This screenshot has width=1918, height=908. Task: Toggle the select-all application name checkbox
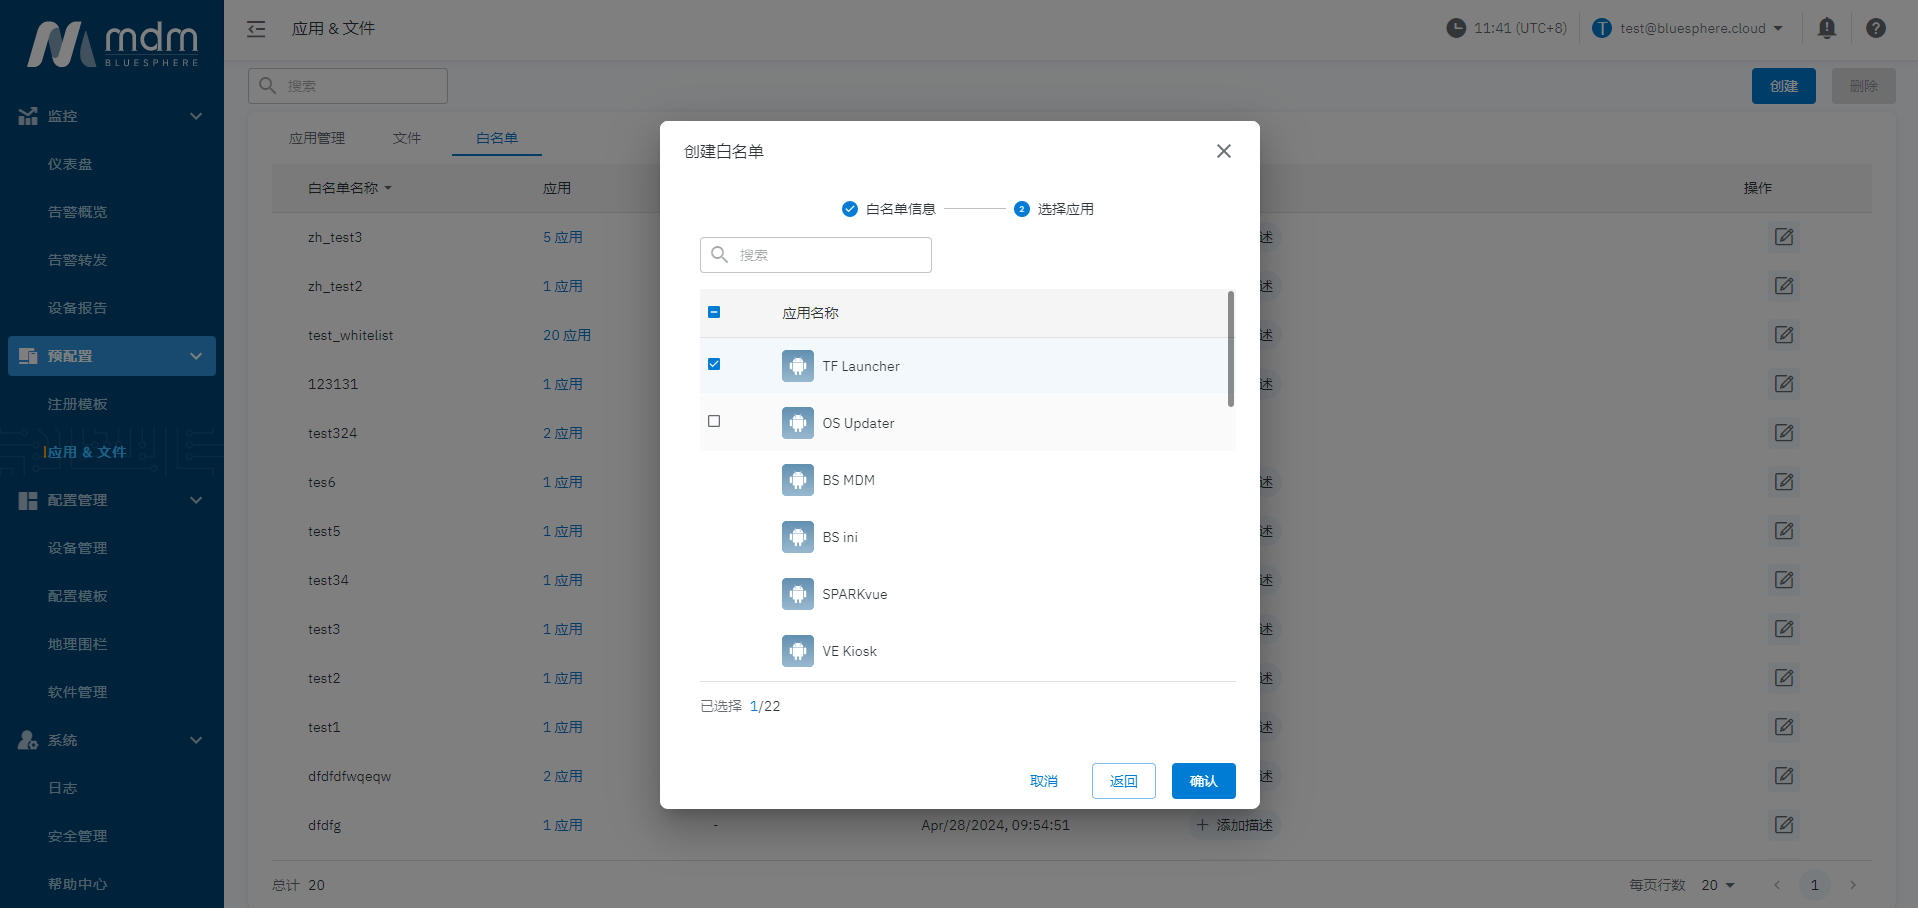point(714,312)
